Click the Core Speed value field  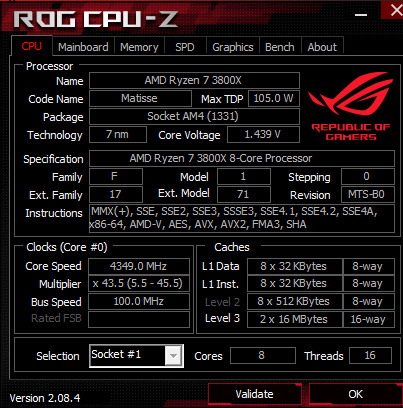click(139, 266)
